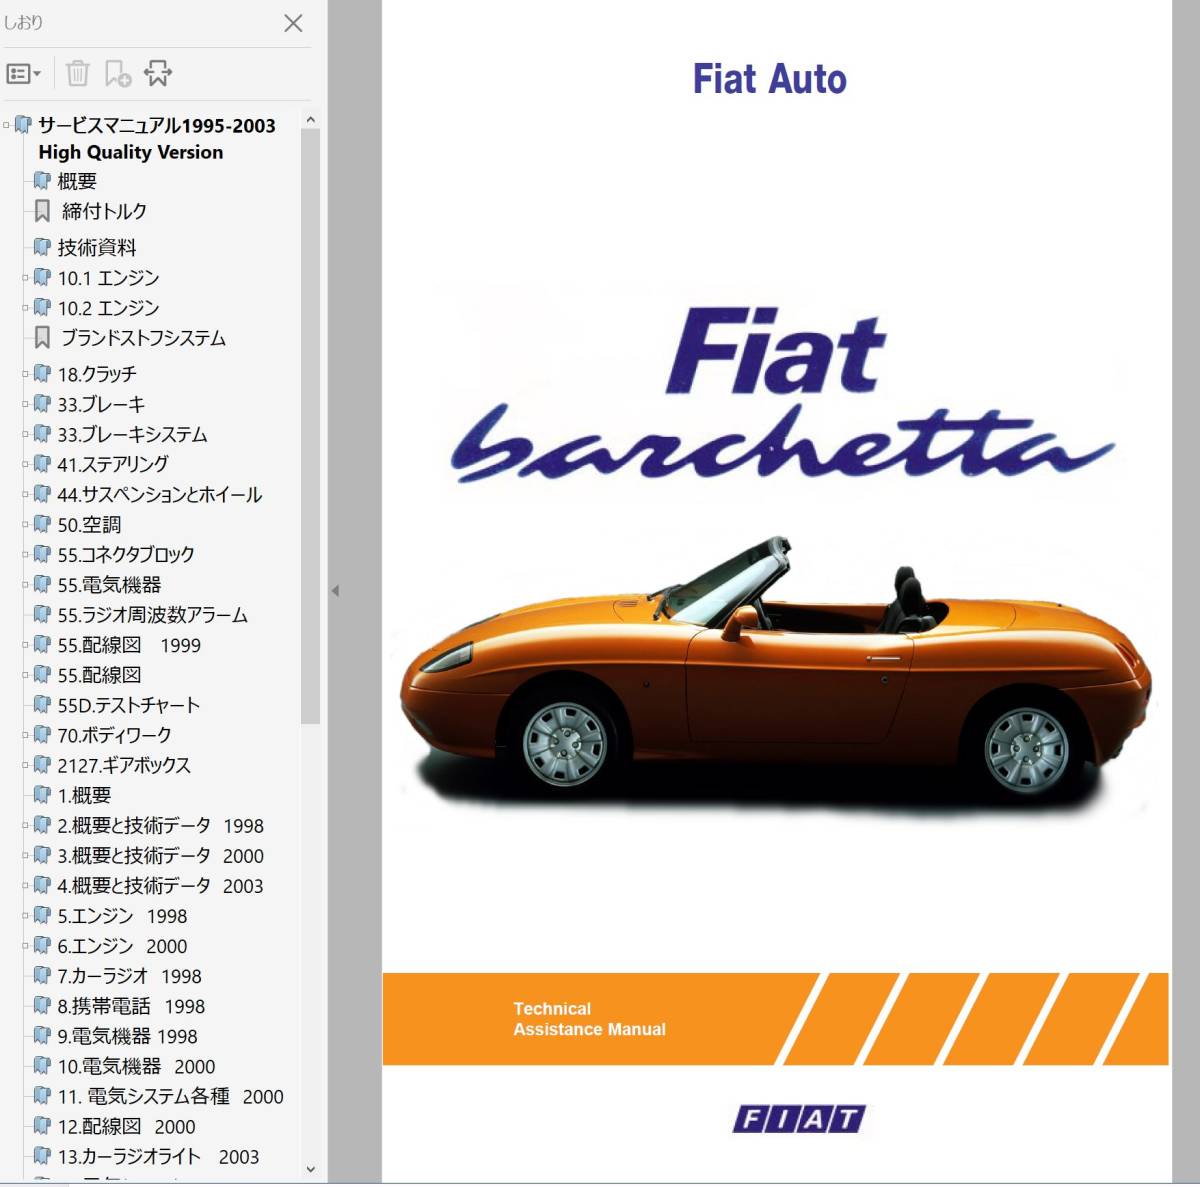The height and width of the screenshot is (1187, 1200).
Task: Click bookmark panel scroll down arrow
Action: point(310,1169)
